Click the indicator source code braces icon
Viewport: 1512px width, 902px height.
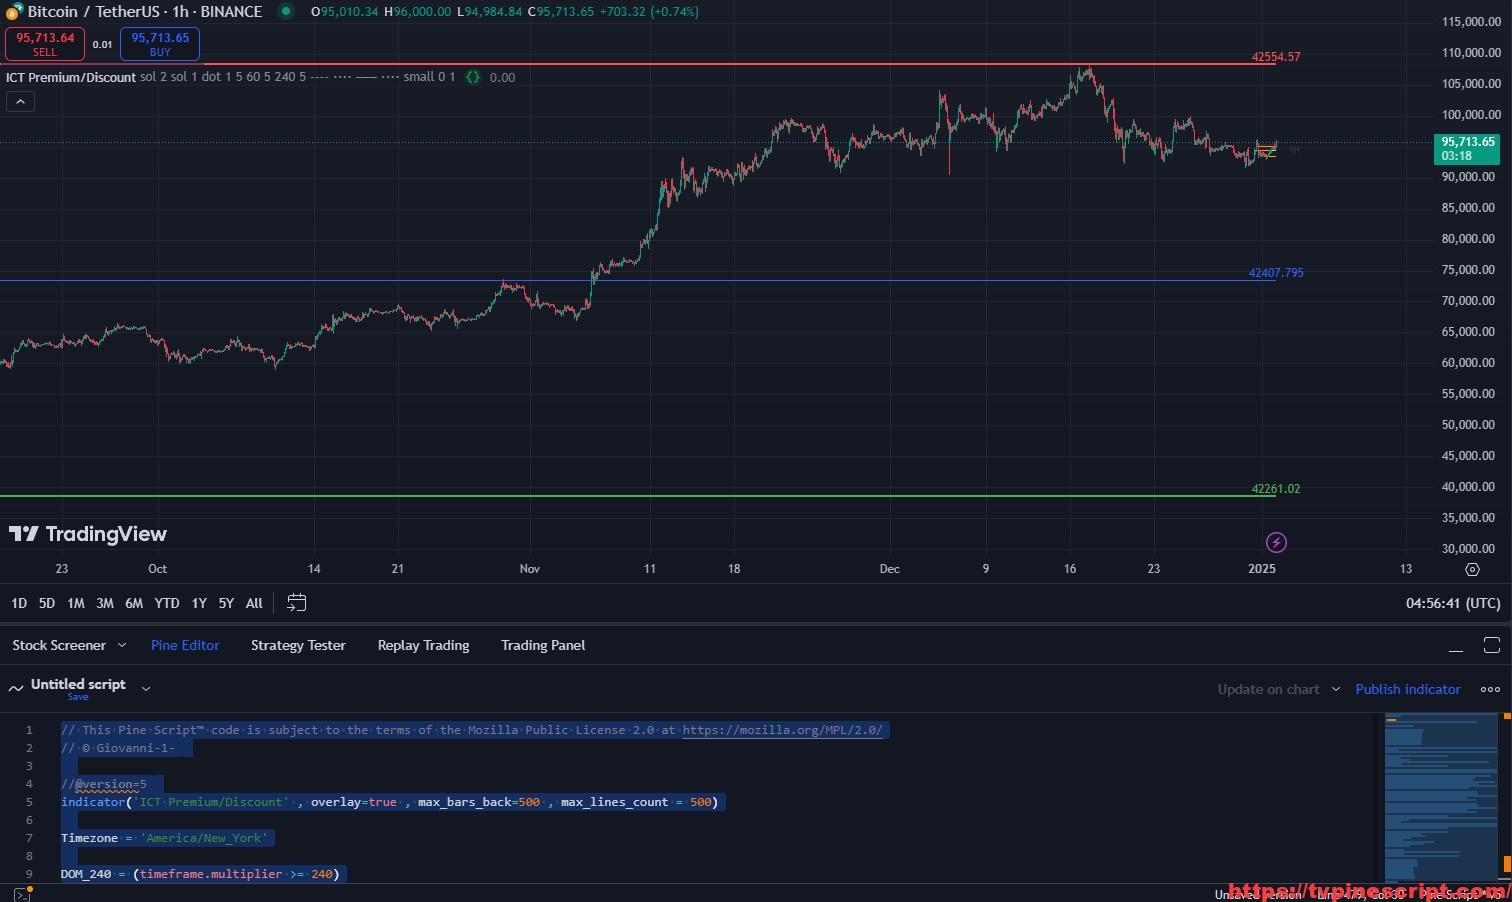pos(473,77)
